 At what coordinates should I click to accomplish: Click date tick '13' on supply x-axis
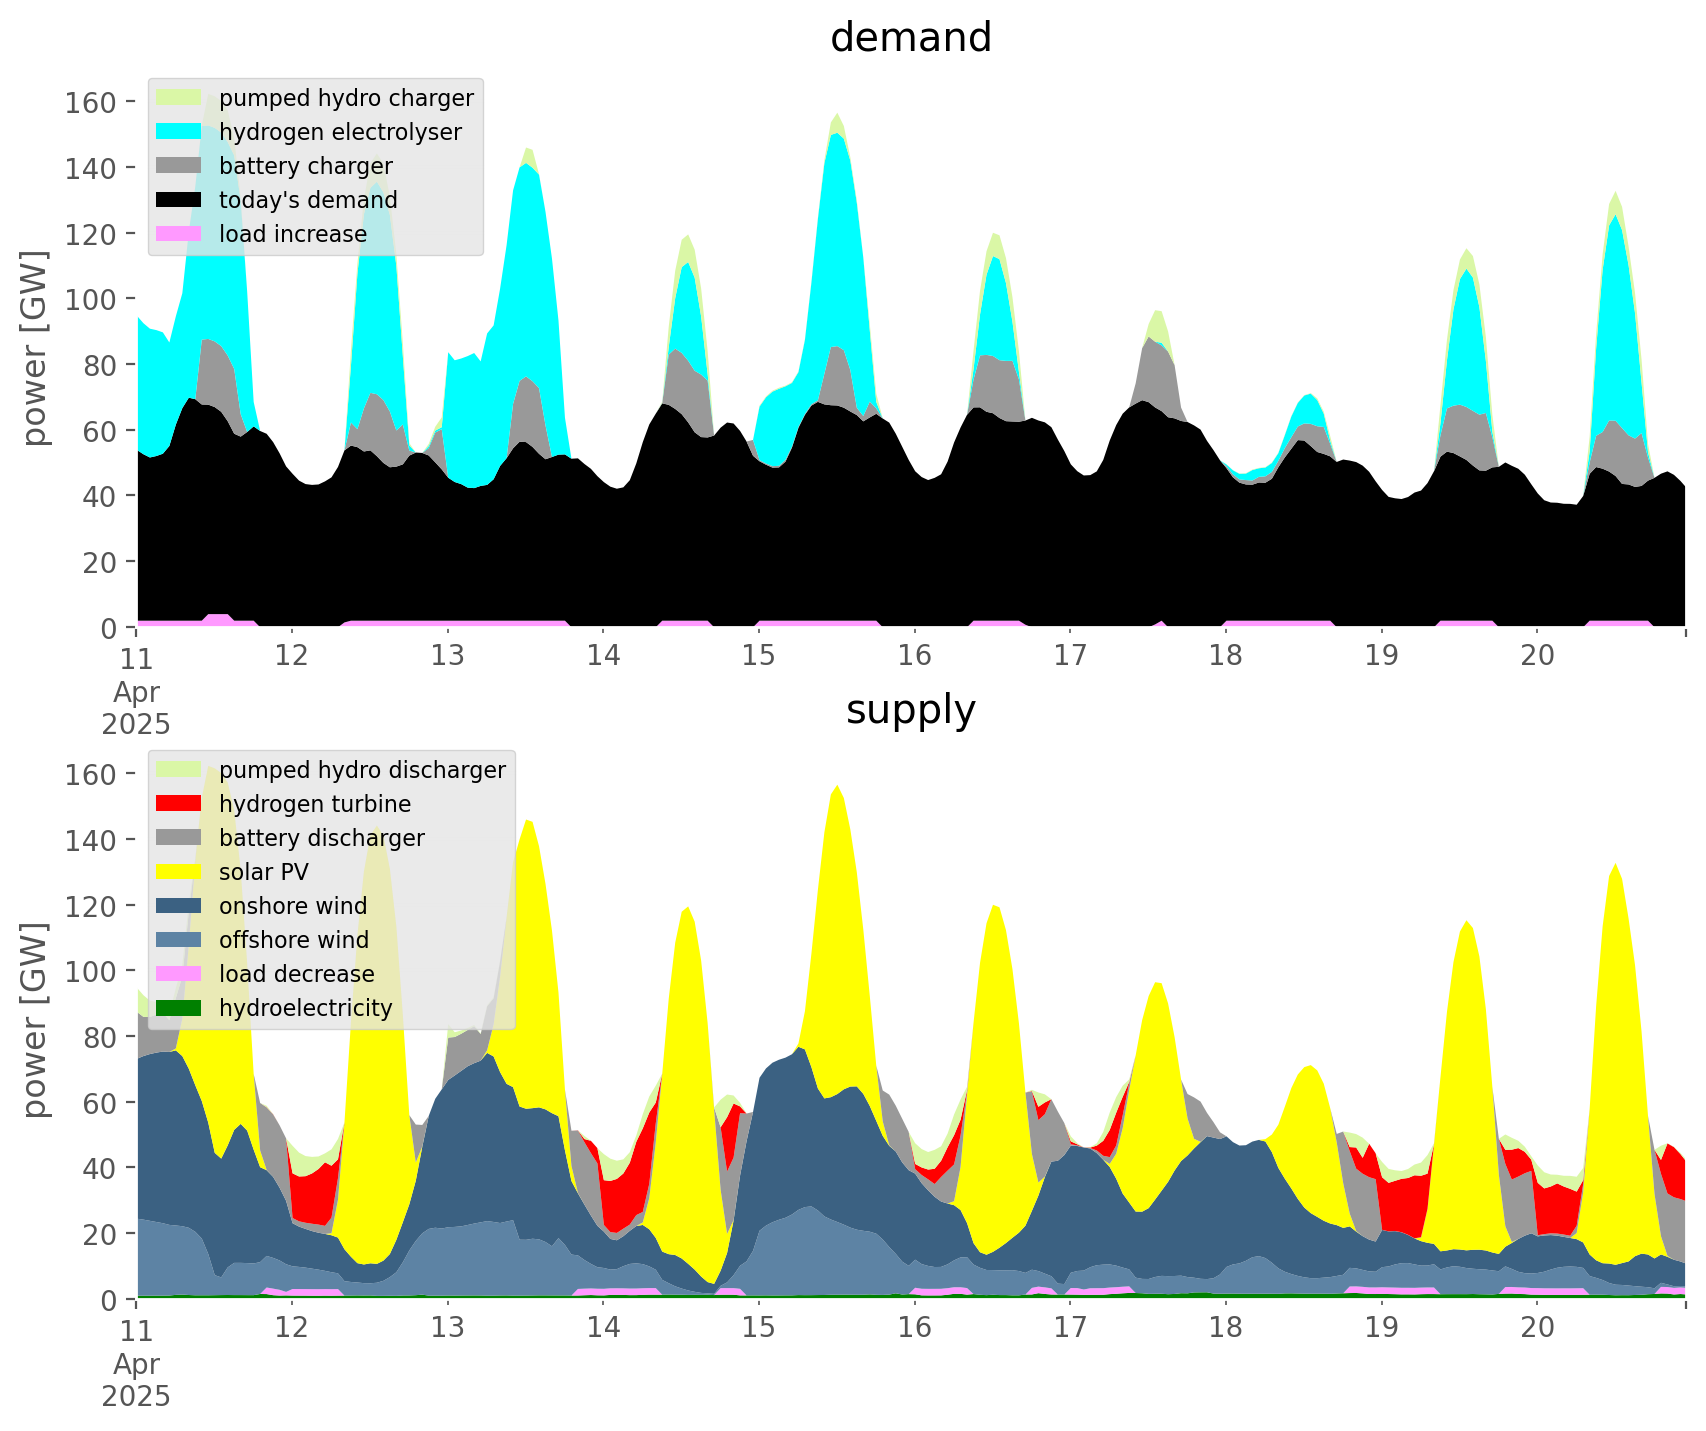(447, 1329)
